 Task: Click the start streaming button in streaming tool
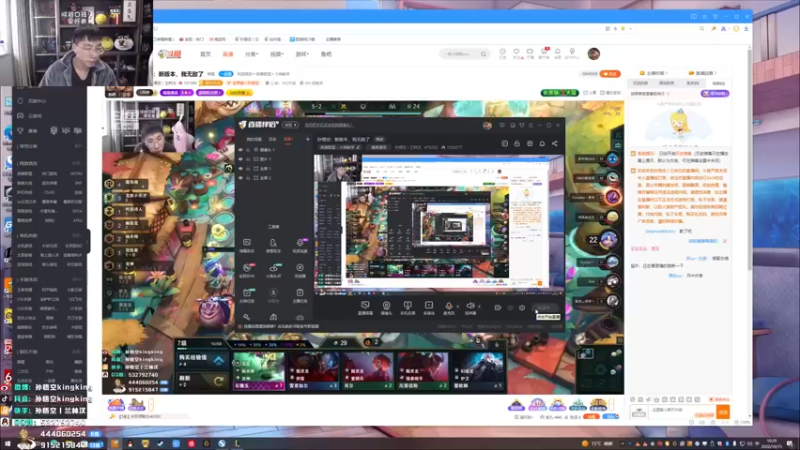point(545,308)
